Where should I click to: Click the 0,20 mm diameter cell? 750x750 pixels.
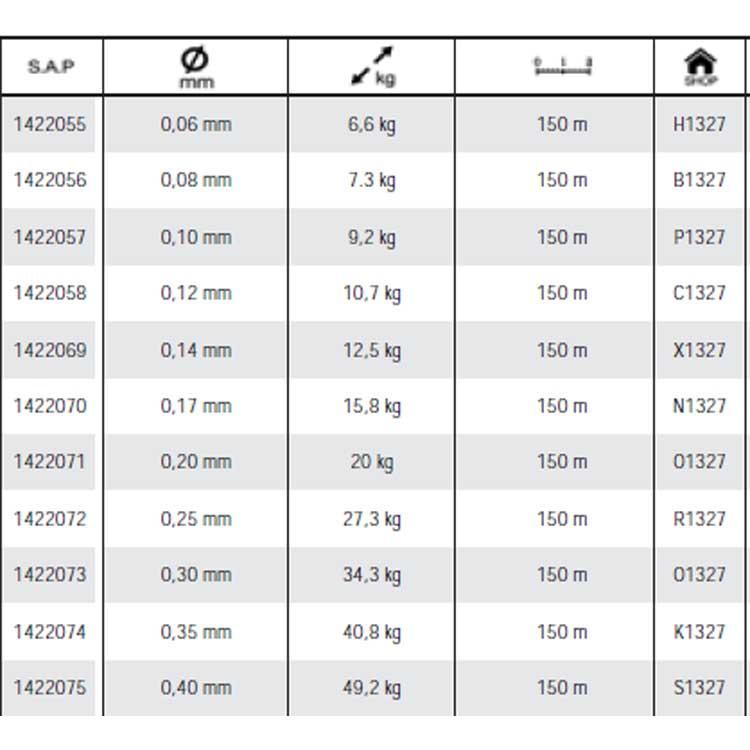tap(195, 462)
